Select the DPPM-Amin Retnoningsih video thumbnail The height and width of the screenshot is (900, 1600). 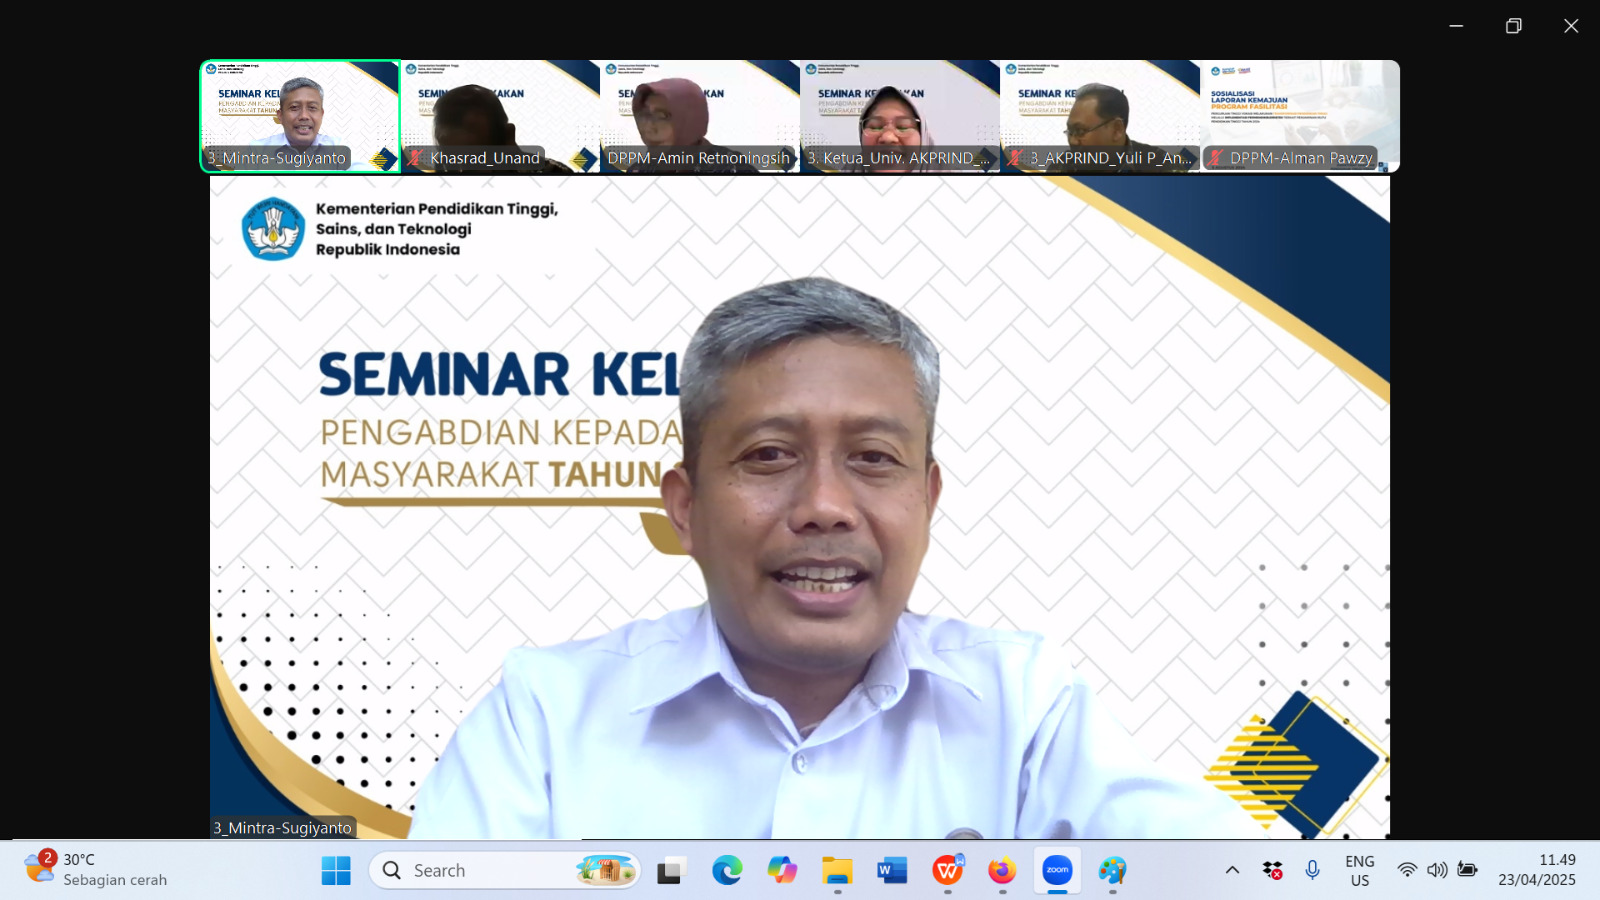point(700,116)
